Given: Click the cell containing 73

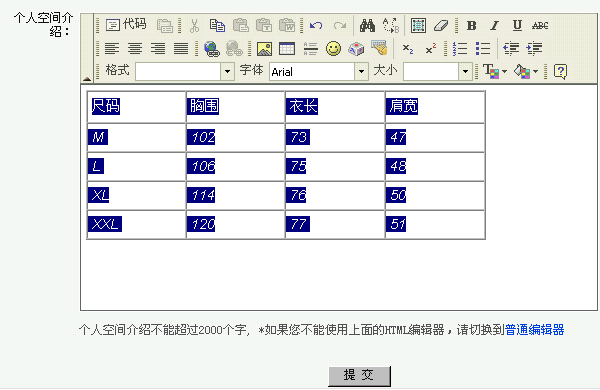Looking at the screenshot, I should coord(335,137).
